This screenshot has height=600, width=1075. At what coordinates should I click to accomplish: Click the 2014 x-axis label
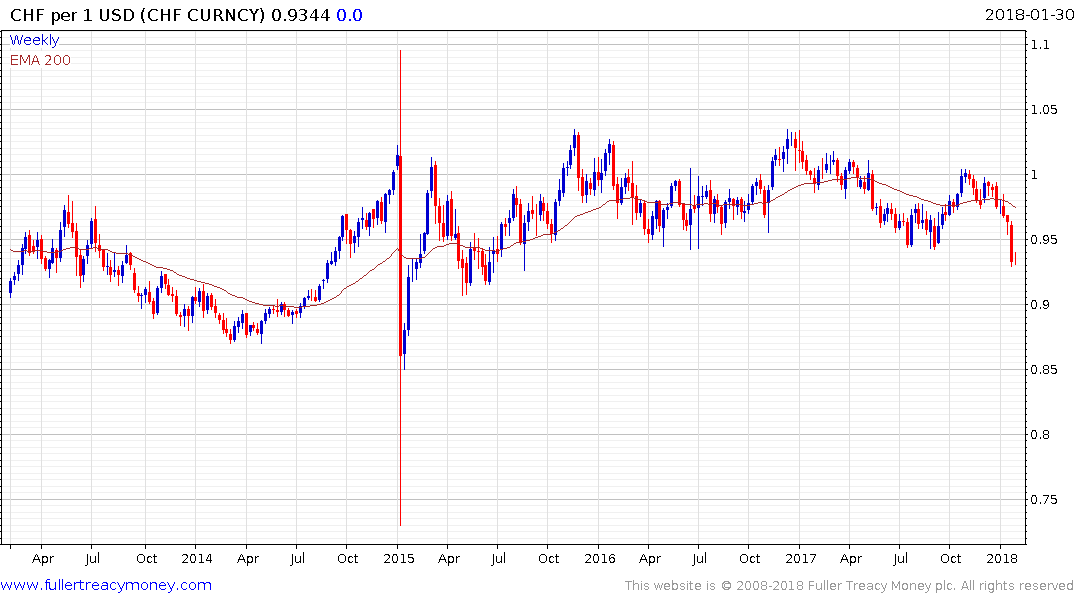click(x=197, y=558)
